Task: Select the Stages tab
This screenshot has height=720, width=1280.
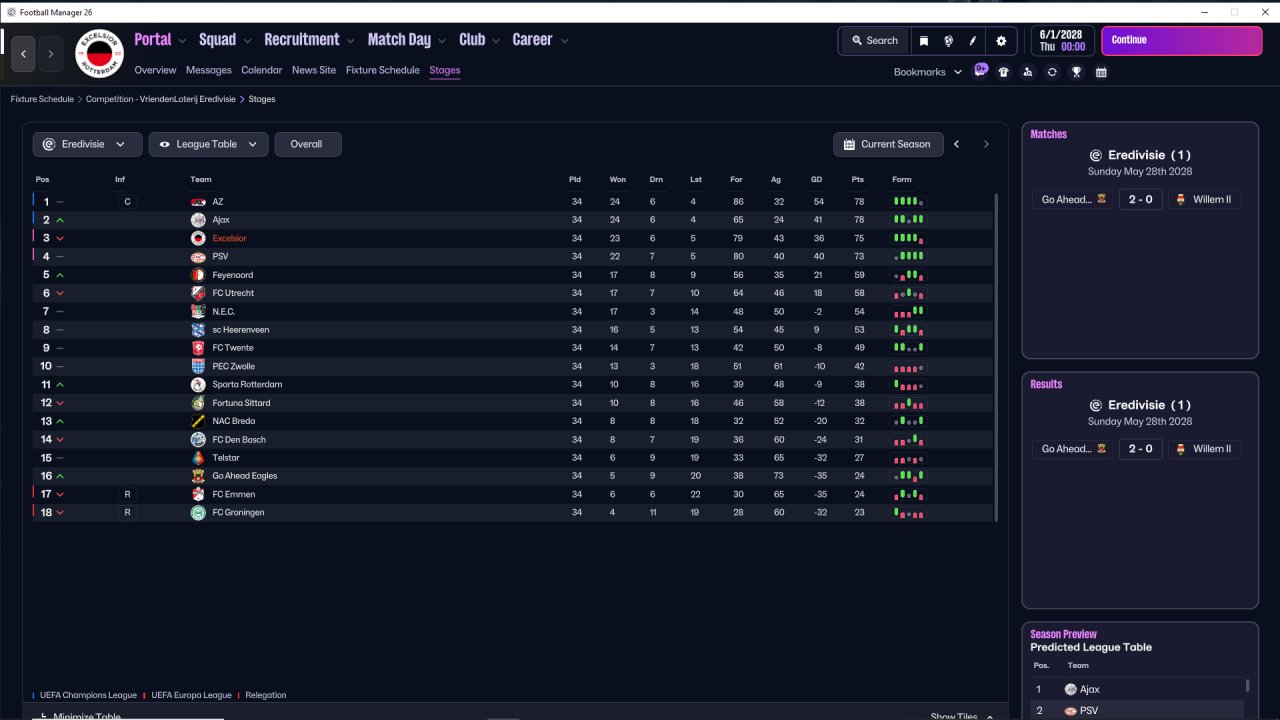Action: point(445,70)
